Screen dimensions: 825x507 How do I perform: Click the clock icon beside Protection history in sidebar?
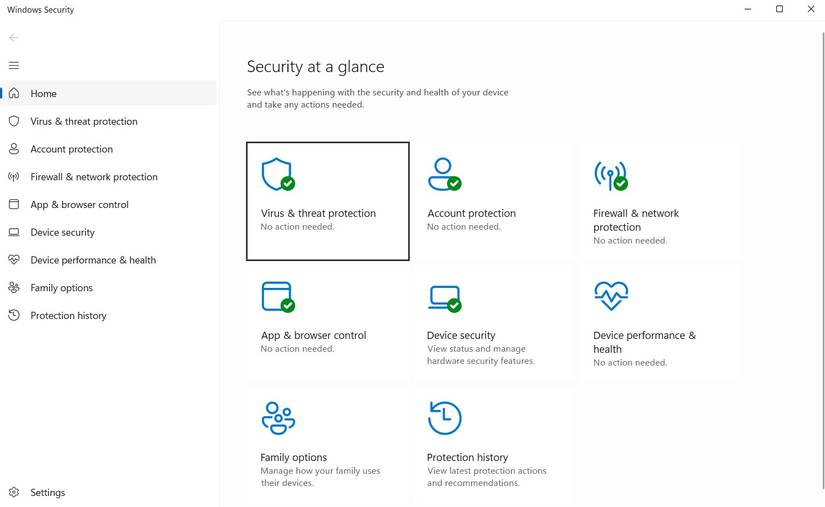pyautogui.click(x=14, y=315)
